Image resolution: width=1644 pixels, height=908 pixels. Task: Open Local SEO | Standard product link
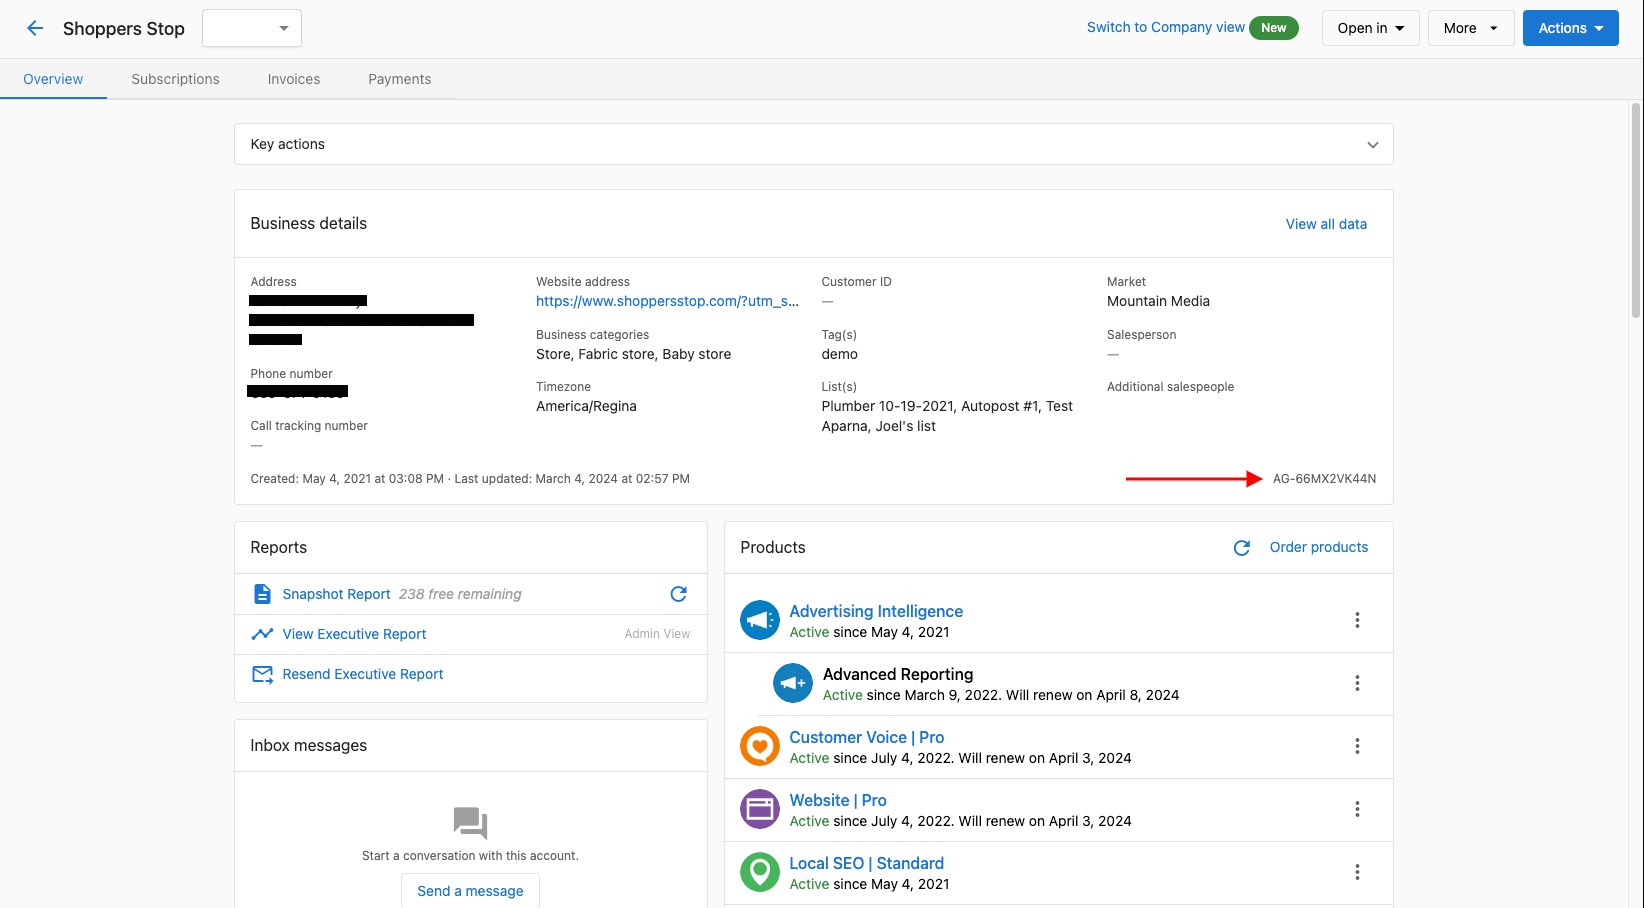(866, 863)
